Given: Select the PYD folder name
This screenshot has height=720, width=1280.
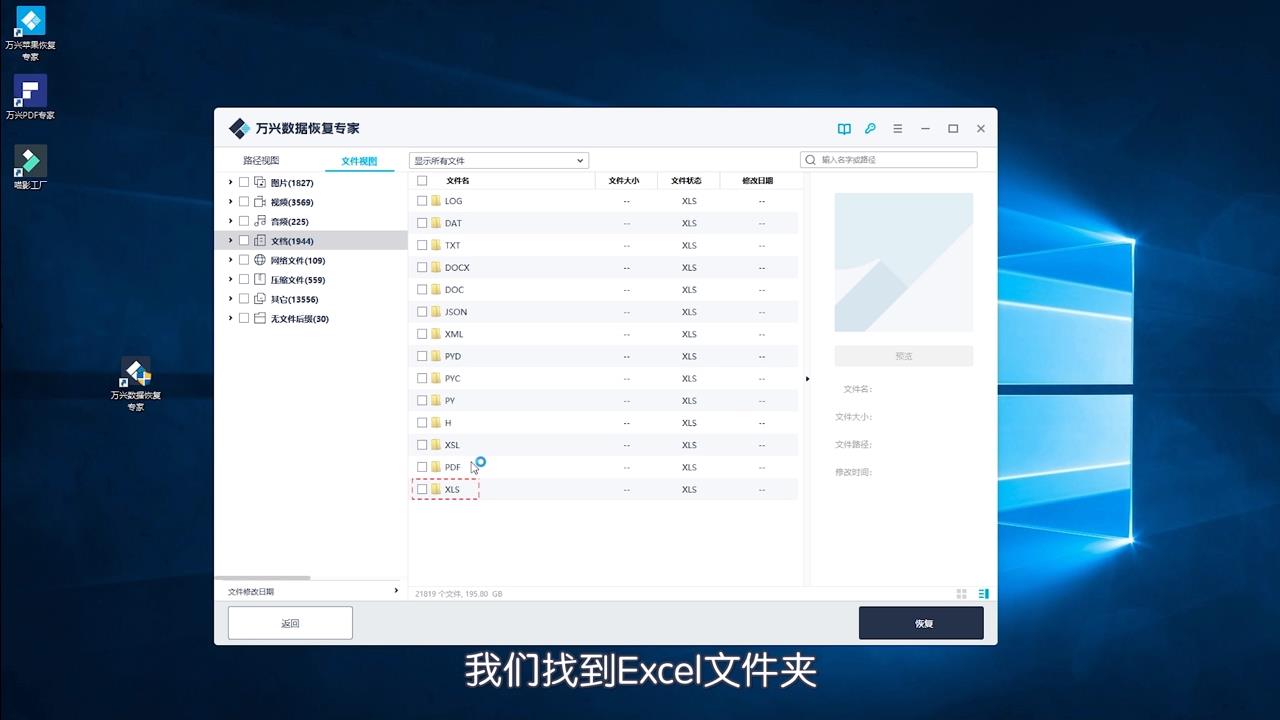Looking at the screenshot, I should [453, 356].
